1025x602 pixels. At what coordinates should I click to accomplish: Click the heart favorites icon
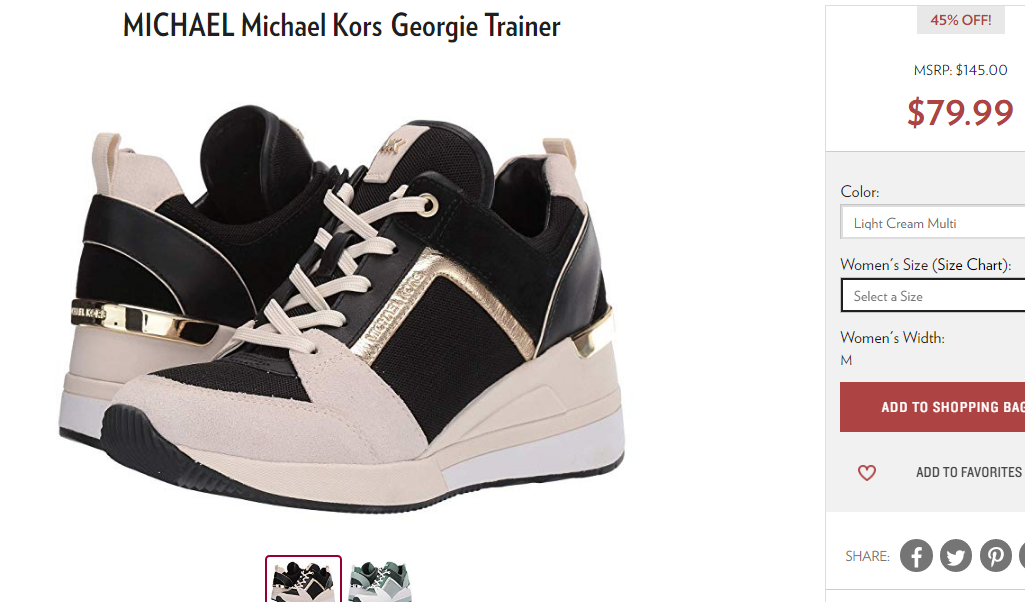coord(867,473)
